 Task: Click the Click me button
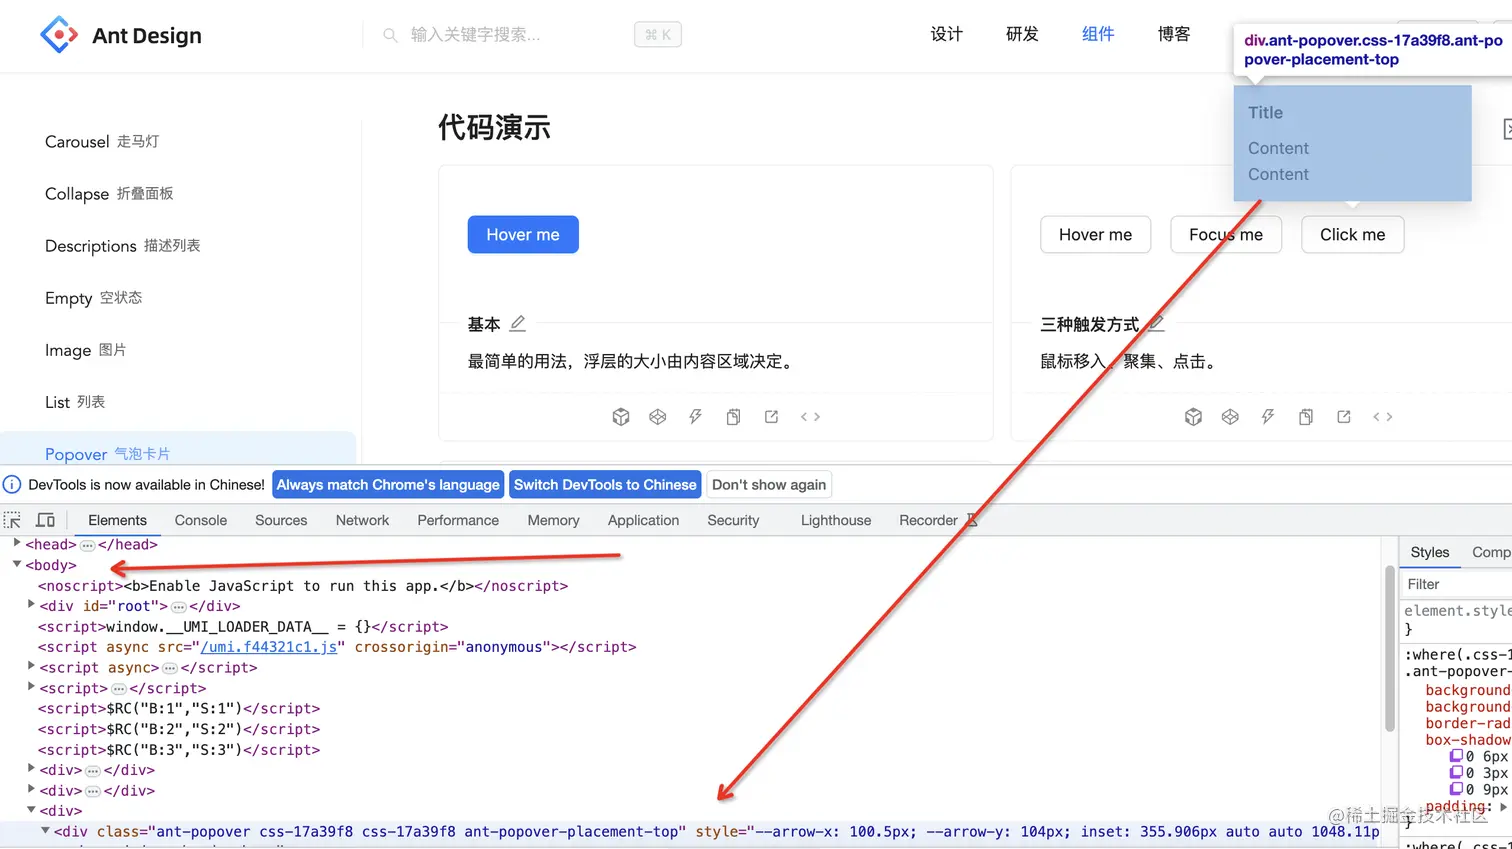click(1352, 234)
